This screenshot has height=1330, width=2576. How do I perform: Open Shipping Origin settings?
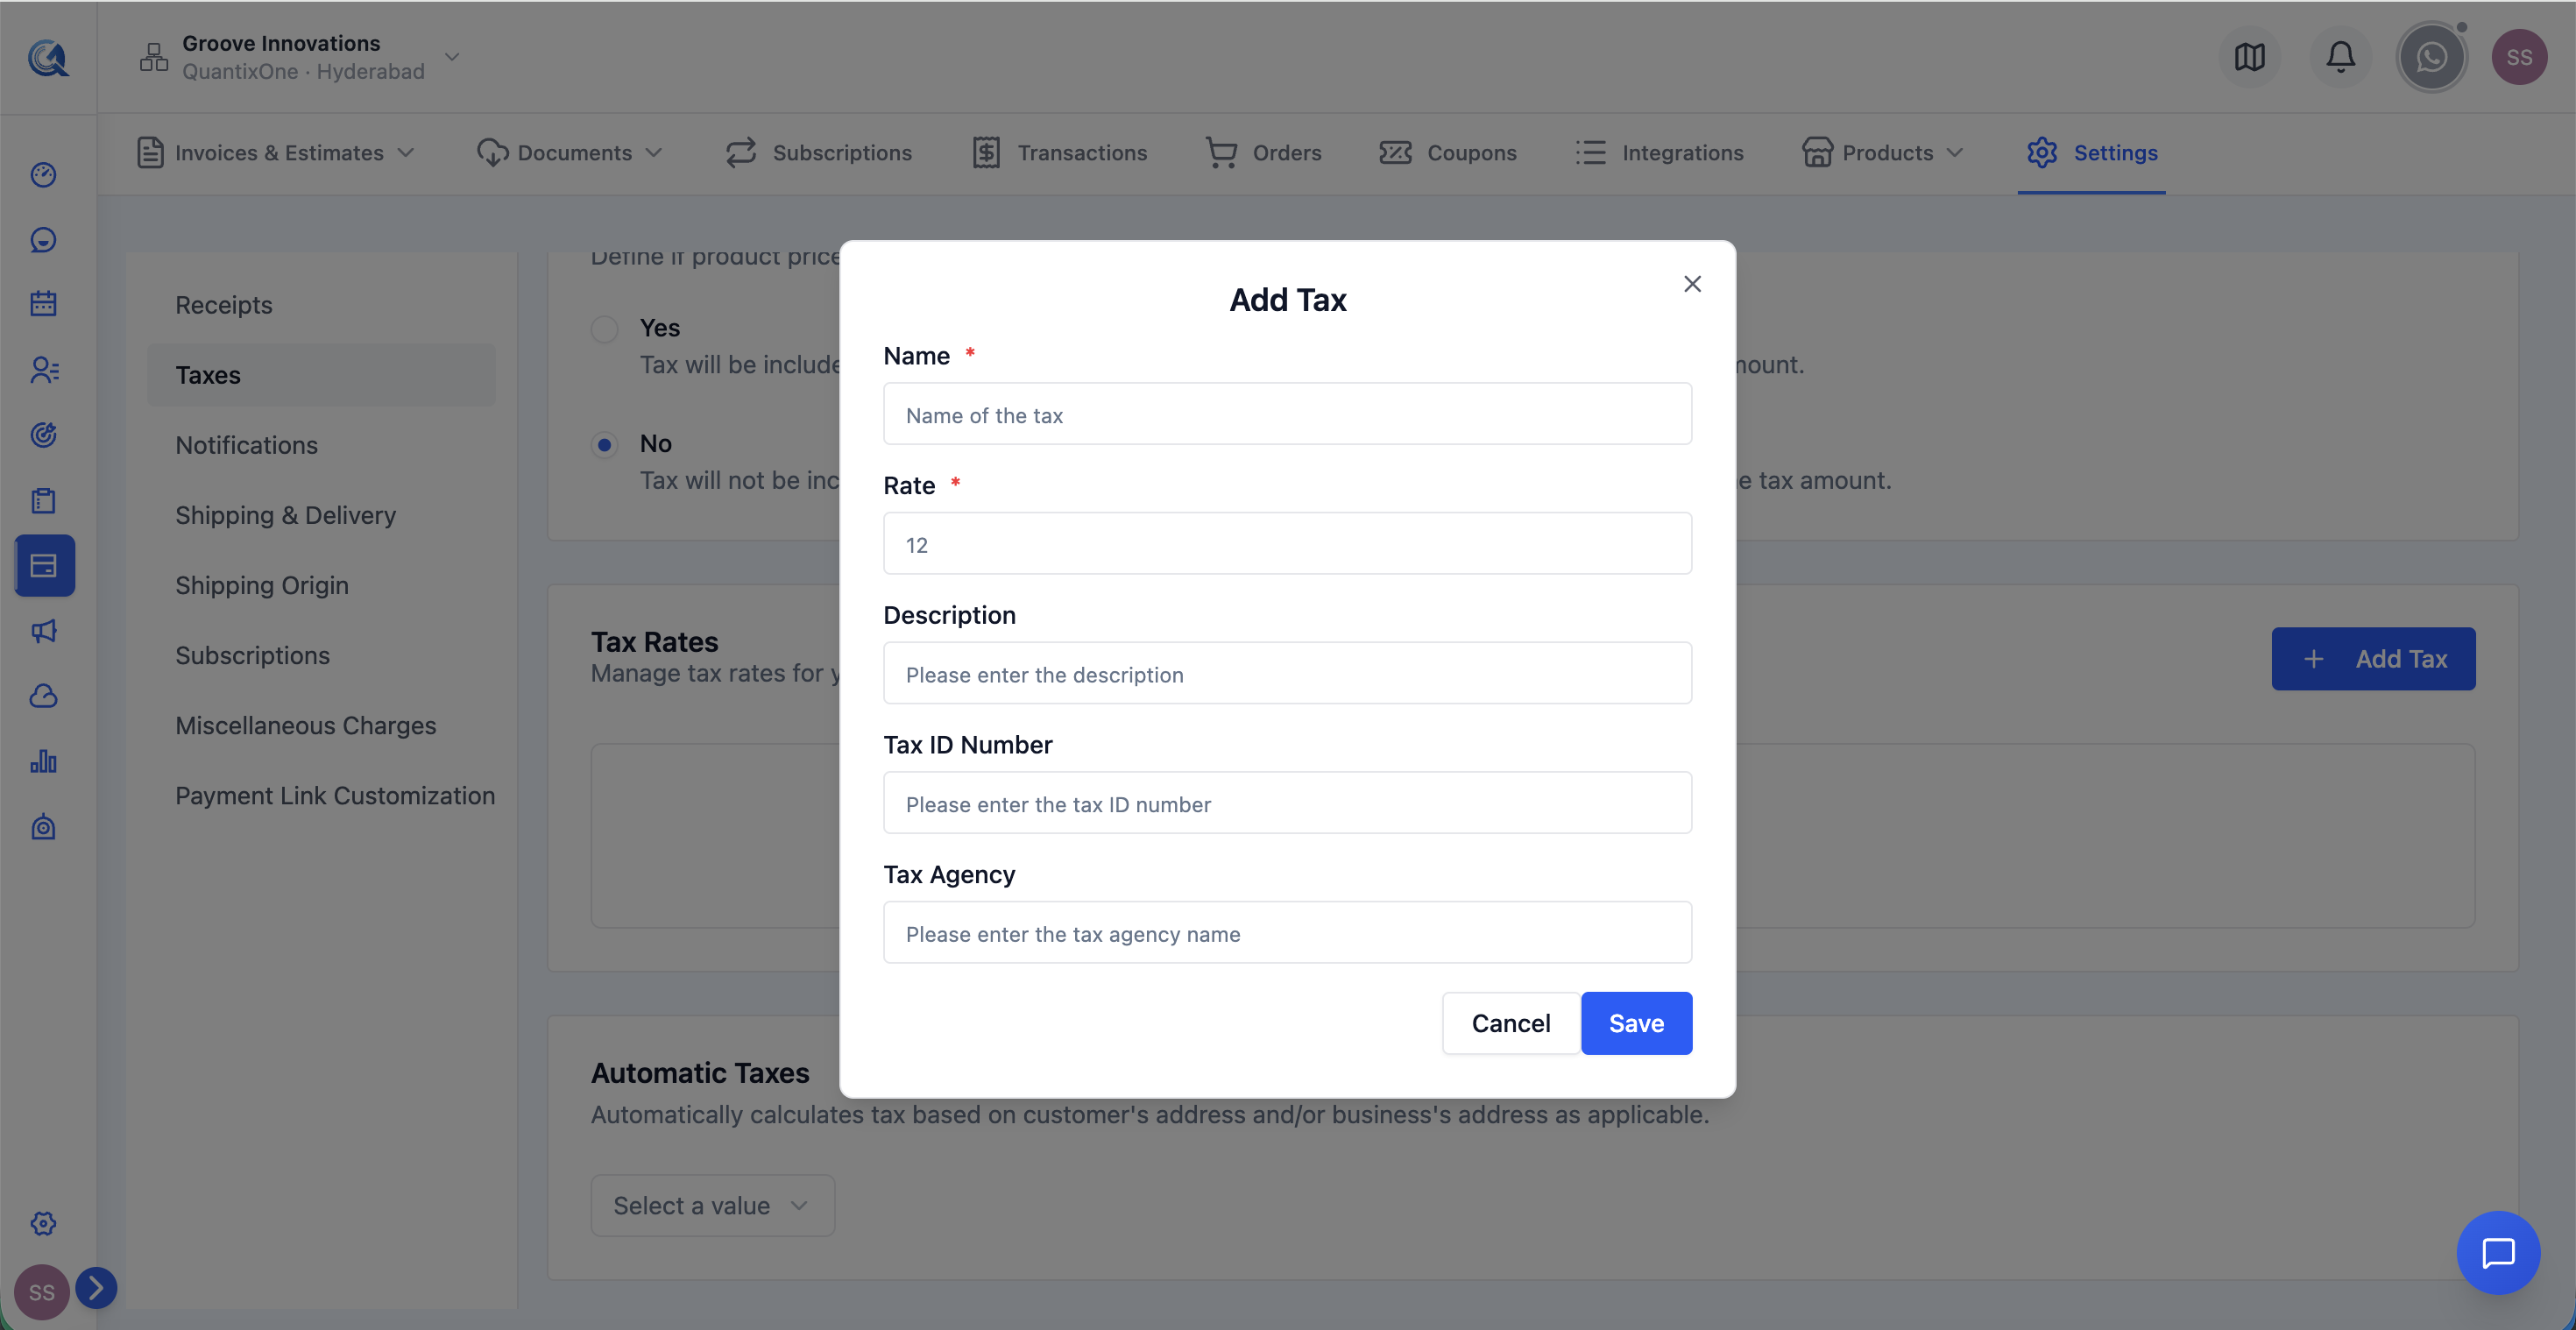tap(262, 585)
